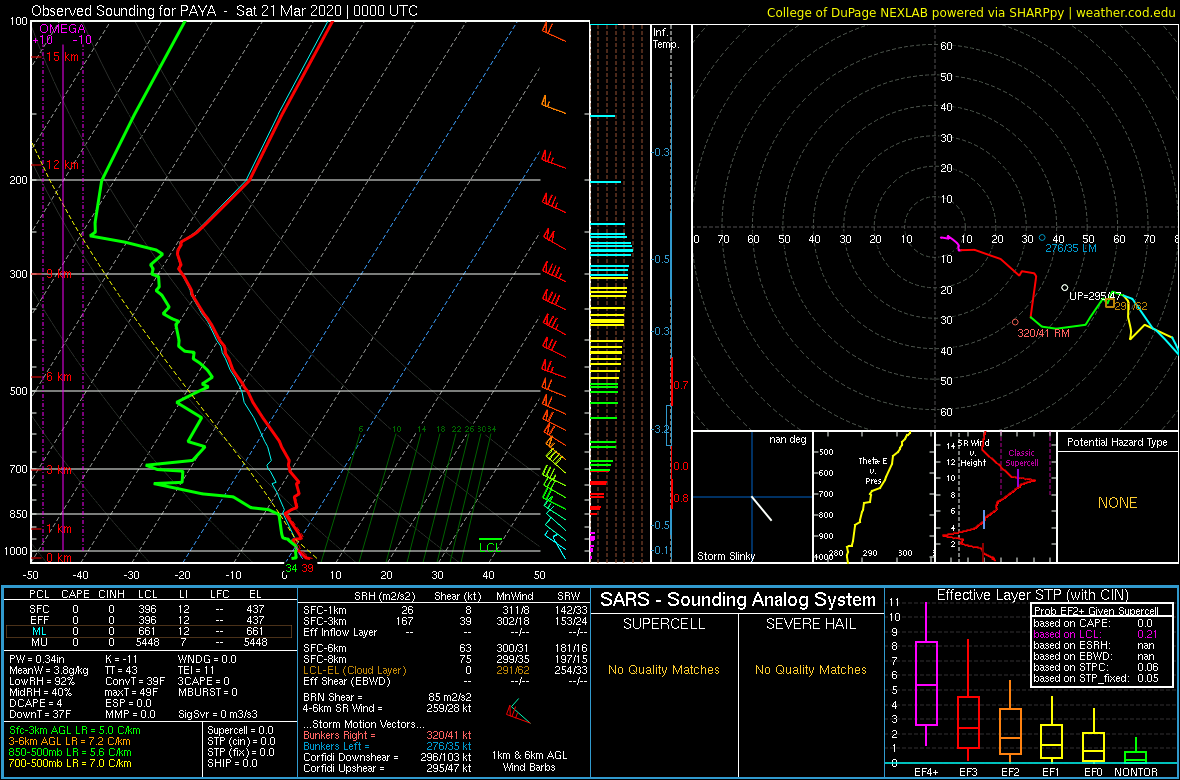This screenshot has height=780, width=1180.
Task: Click the SARS - Sounding Analog System heading
Action: 738,600
